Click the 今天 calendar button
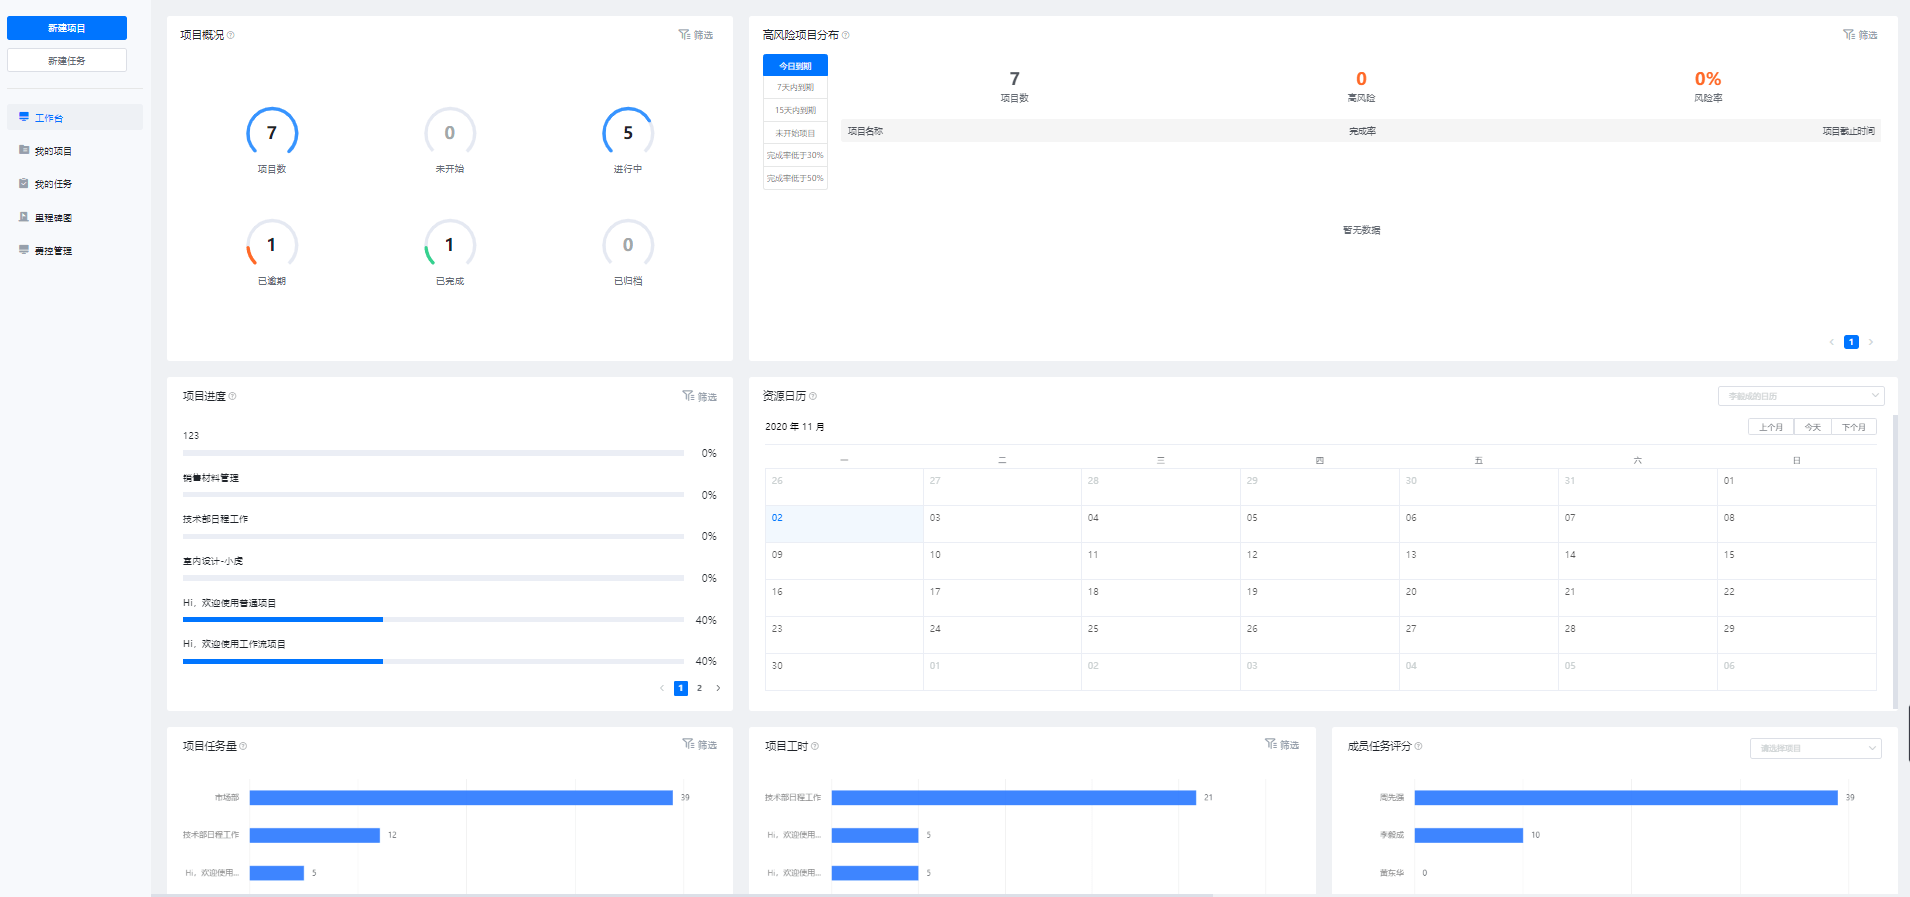Viewport: 1910px width, 897px height. pos(1813,427)
